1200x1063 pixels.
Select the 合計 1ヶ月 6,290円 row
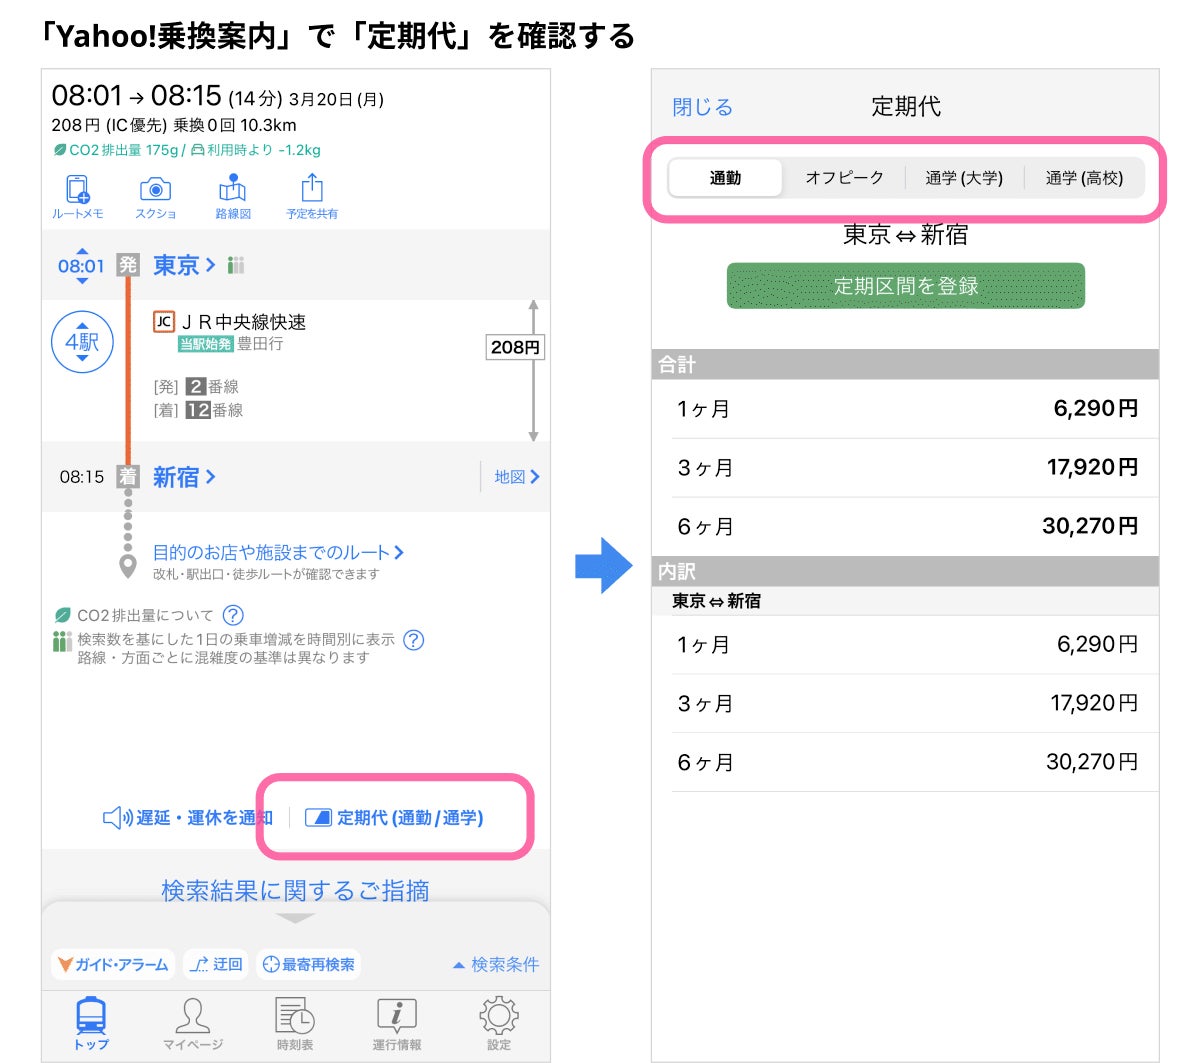click(x=905, y=408)
